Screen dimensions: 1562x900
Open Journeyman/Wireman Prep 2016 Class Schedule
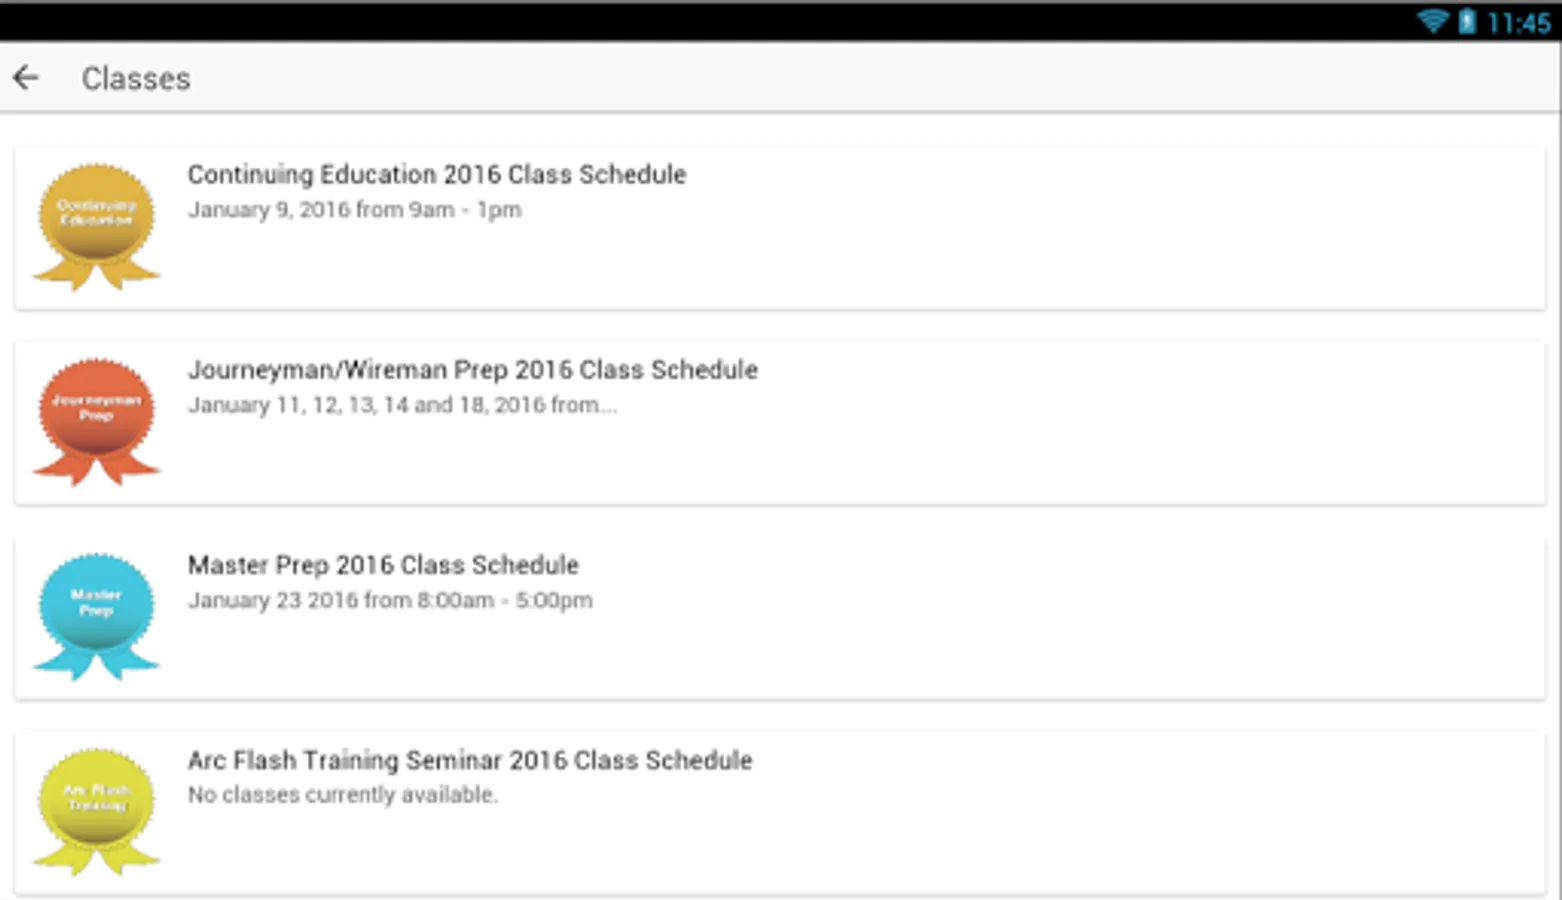pos(473,369)
